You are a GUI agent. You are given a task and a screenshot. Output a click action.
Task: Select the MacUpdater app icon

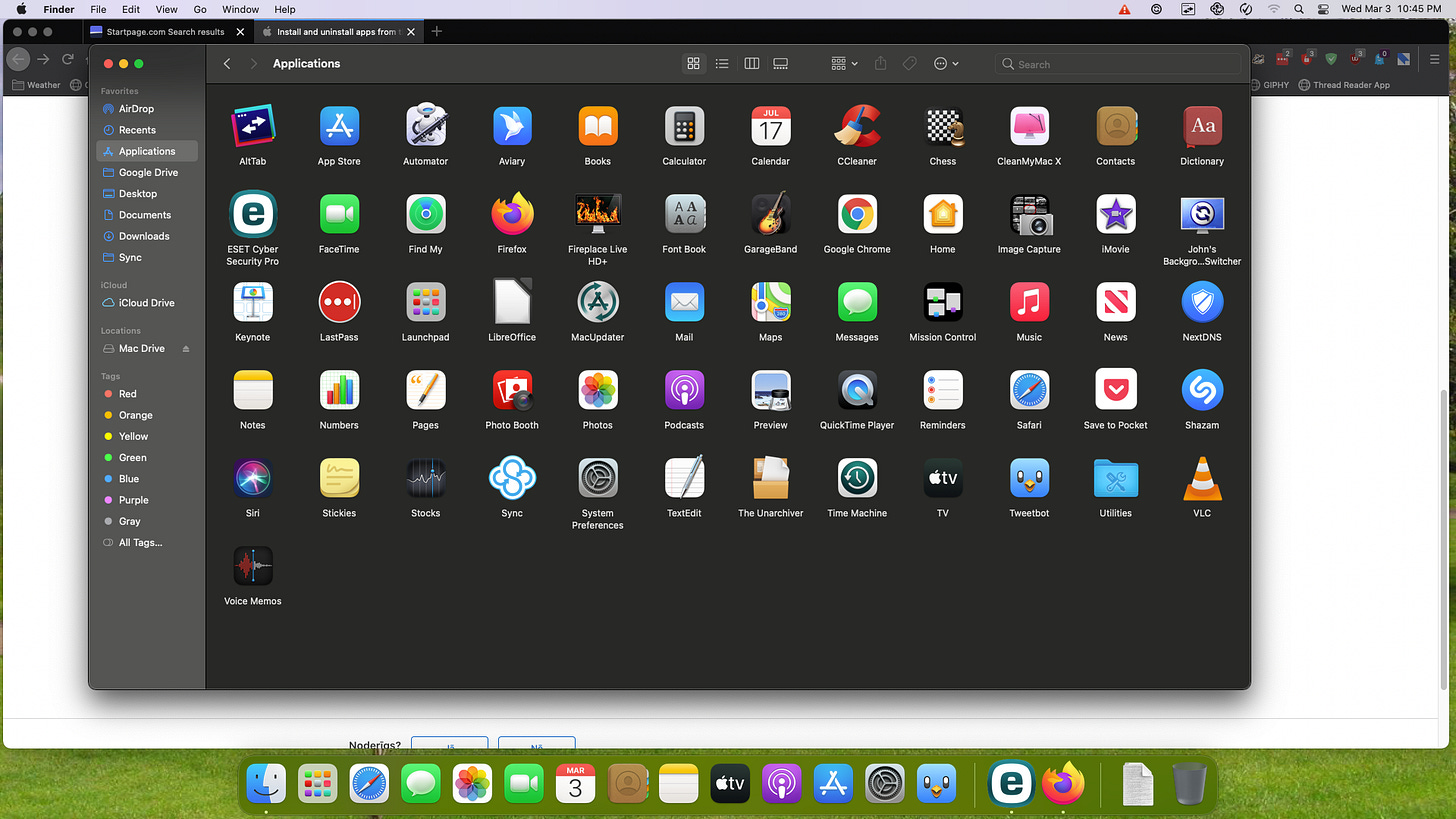[598, 302]
